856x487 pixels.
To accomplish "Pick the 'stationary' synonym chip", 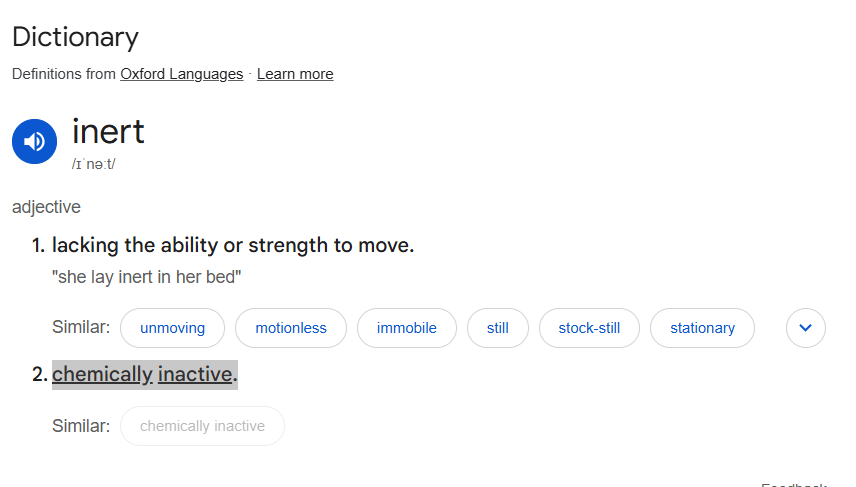I will [x=702, y=328].
